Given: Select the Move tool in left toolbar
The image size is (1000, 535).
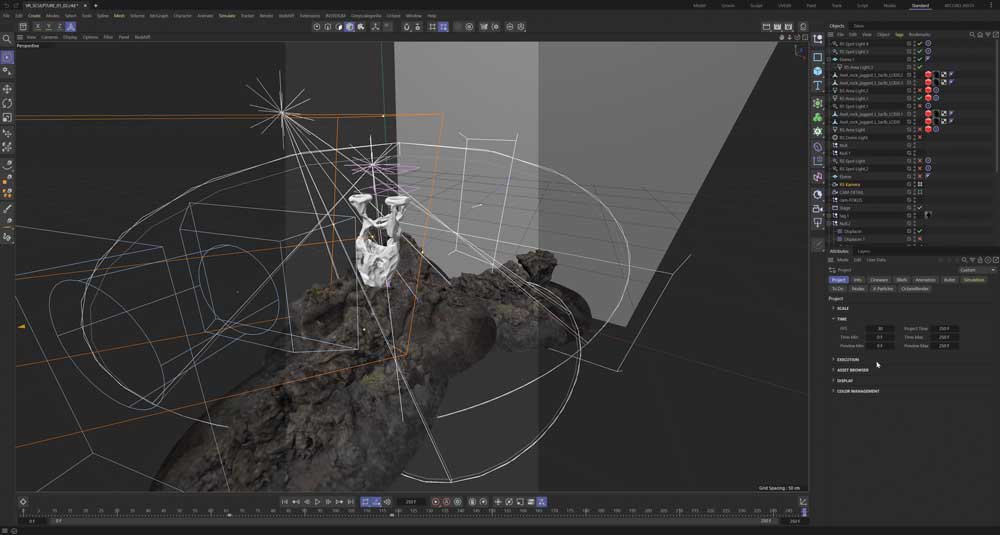Looking at the screenshot, I should point(8,89).
